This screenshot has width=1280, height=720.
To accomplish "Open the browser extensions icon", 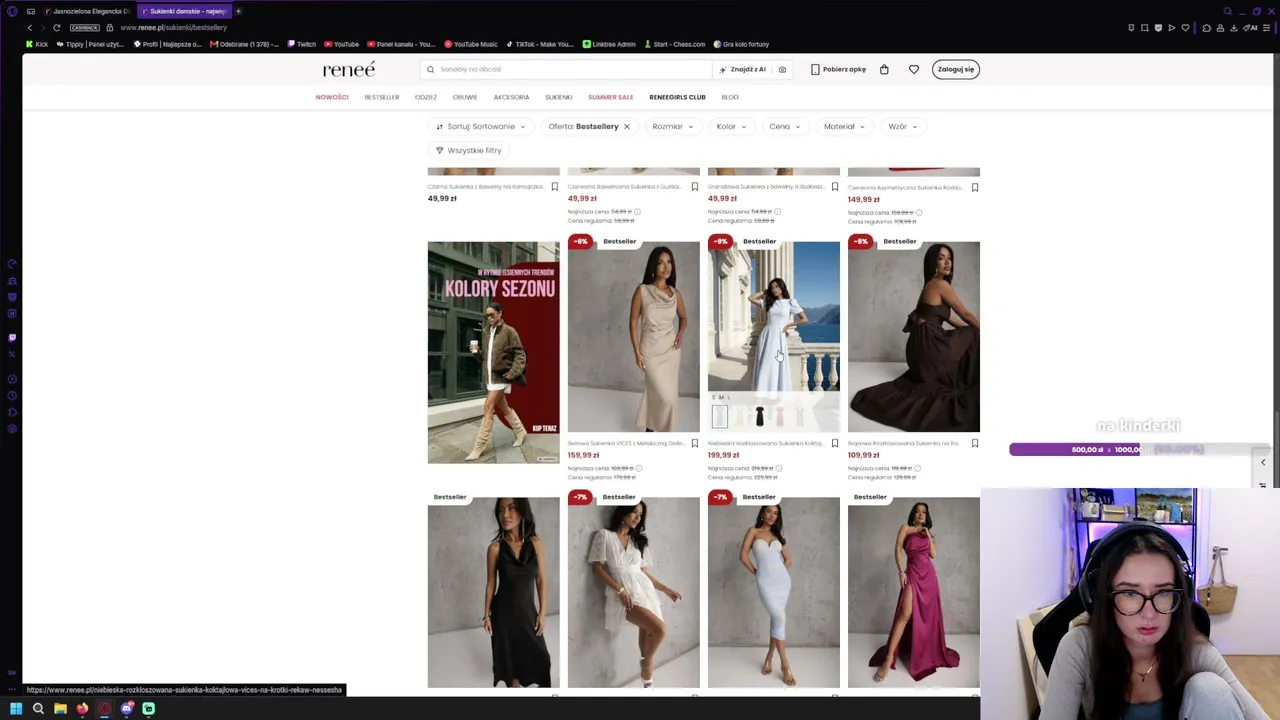I will (1206, 27).
